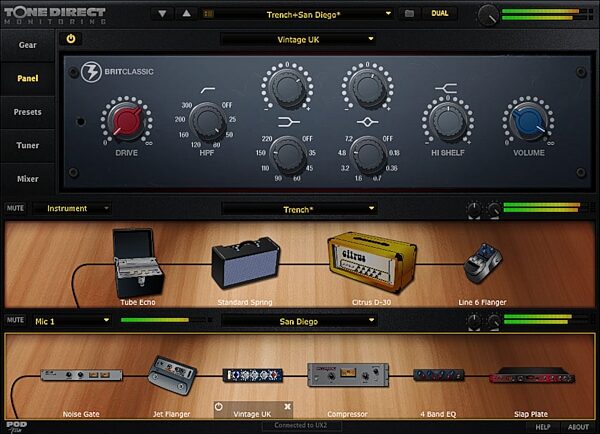Image resolution: width=600 pixels, height=434 pixels.
Task: Open the Instrument input source dropdown
Action: point(72,209)
